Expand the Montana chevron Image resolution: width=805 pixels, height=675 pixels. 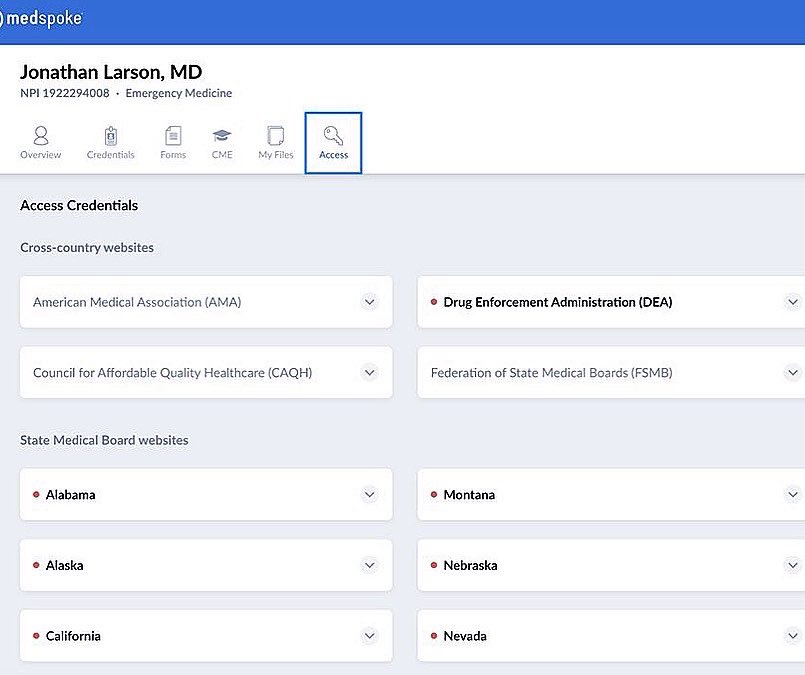(793, 495)
